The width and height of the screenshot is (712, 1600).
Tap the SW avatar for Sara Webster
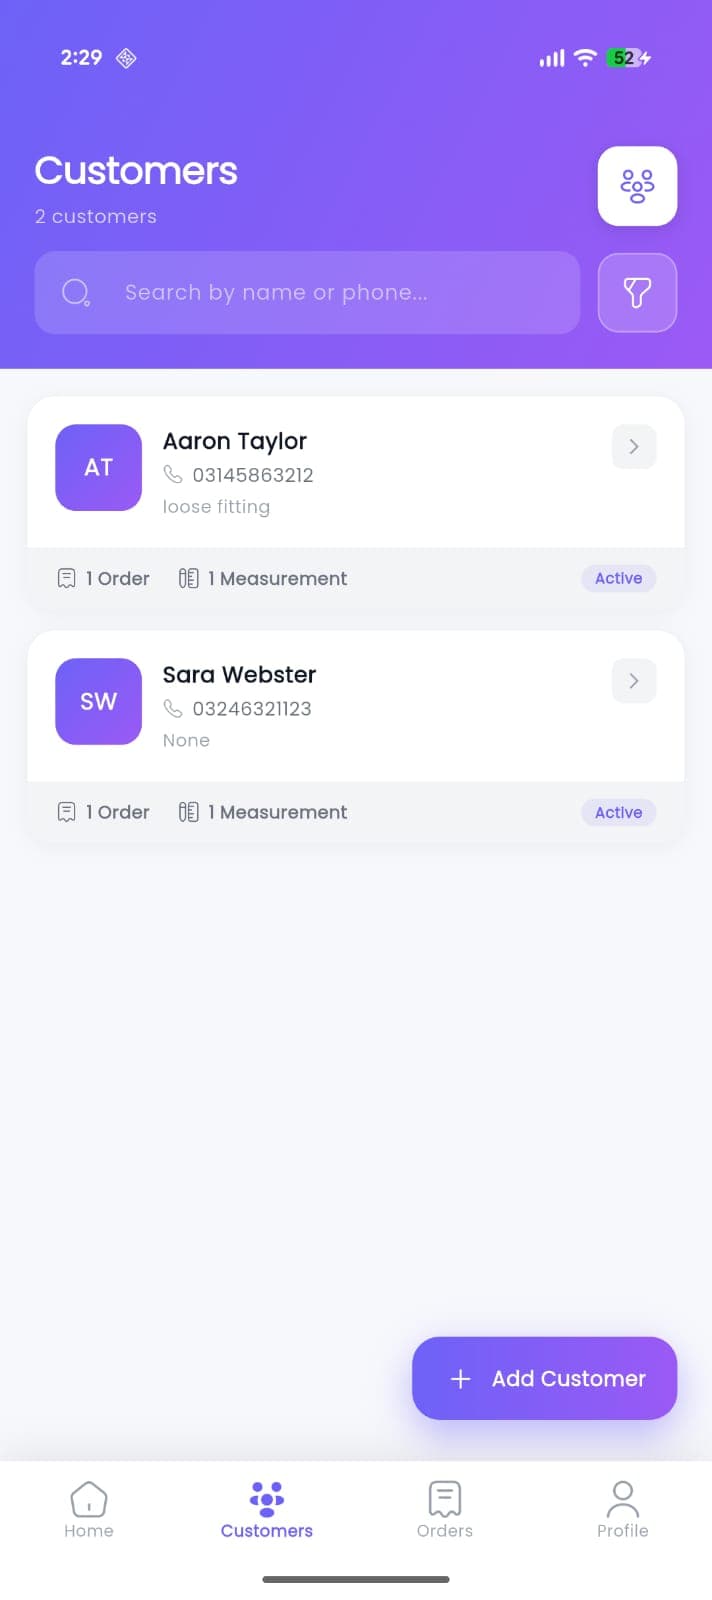point(98,701)
